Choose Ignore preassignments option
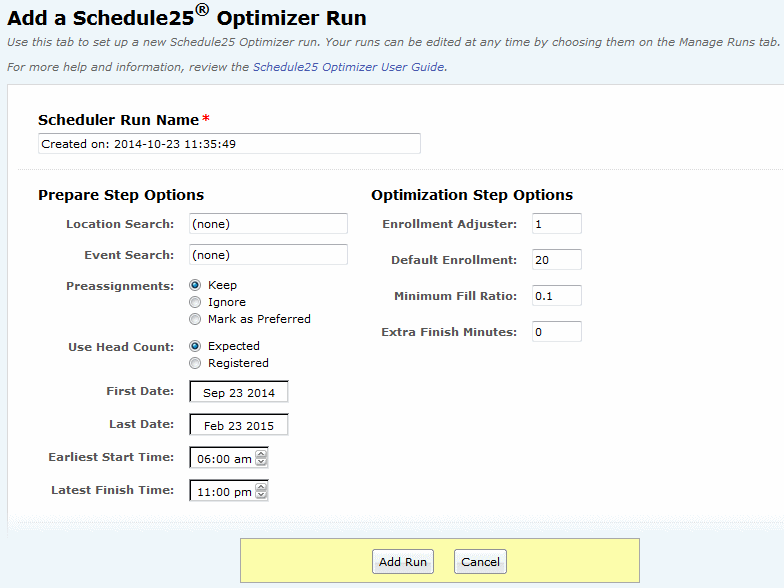This screenshot has width=784, height=588. (195, 302)
